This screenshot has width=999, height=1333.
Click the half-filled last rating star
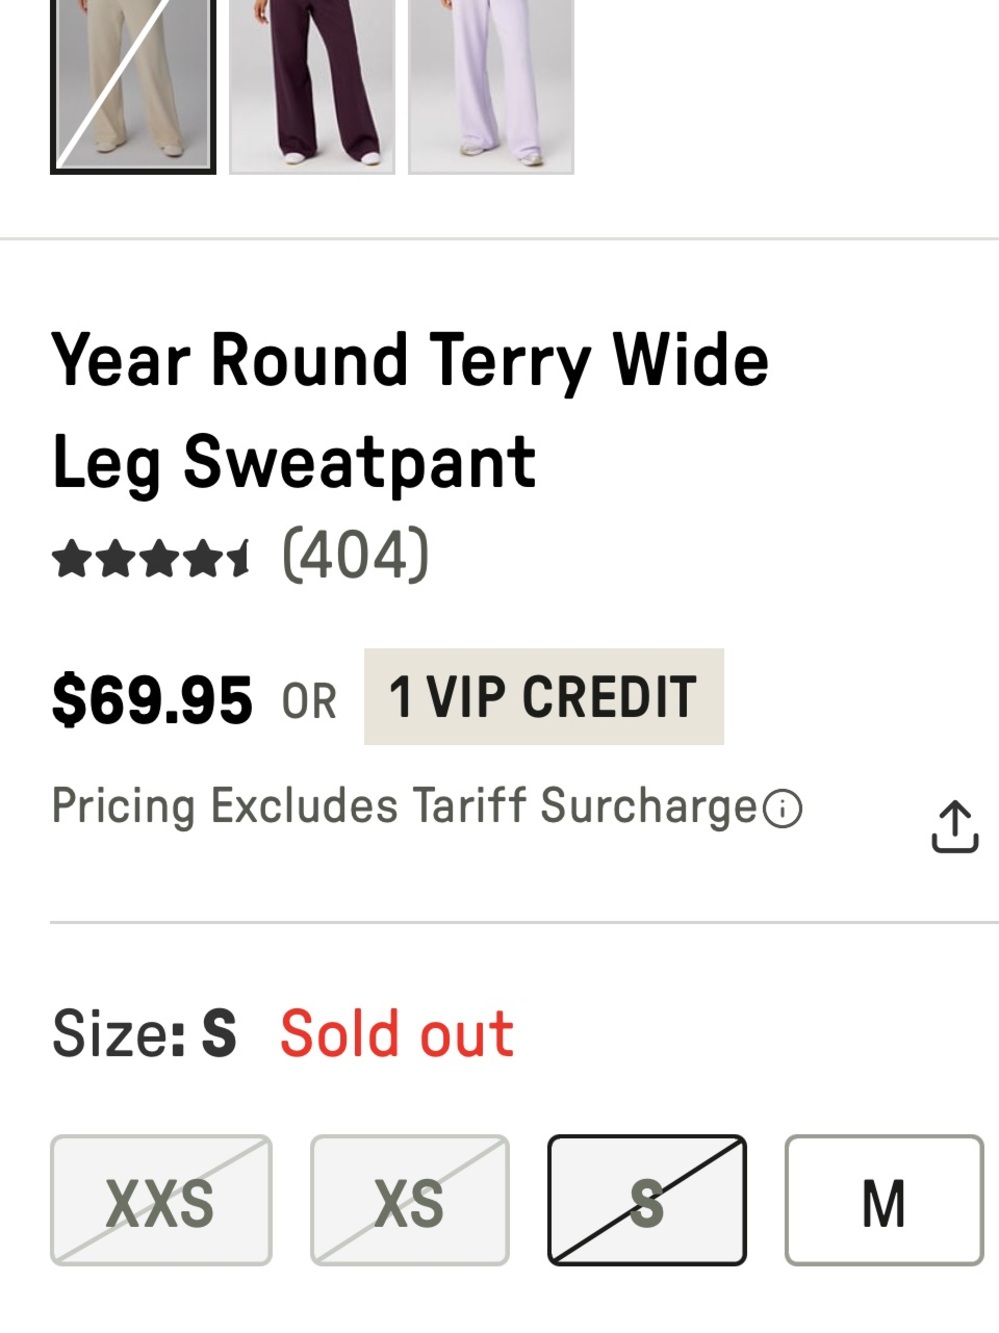click(238, 559)
